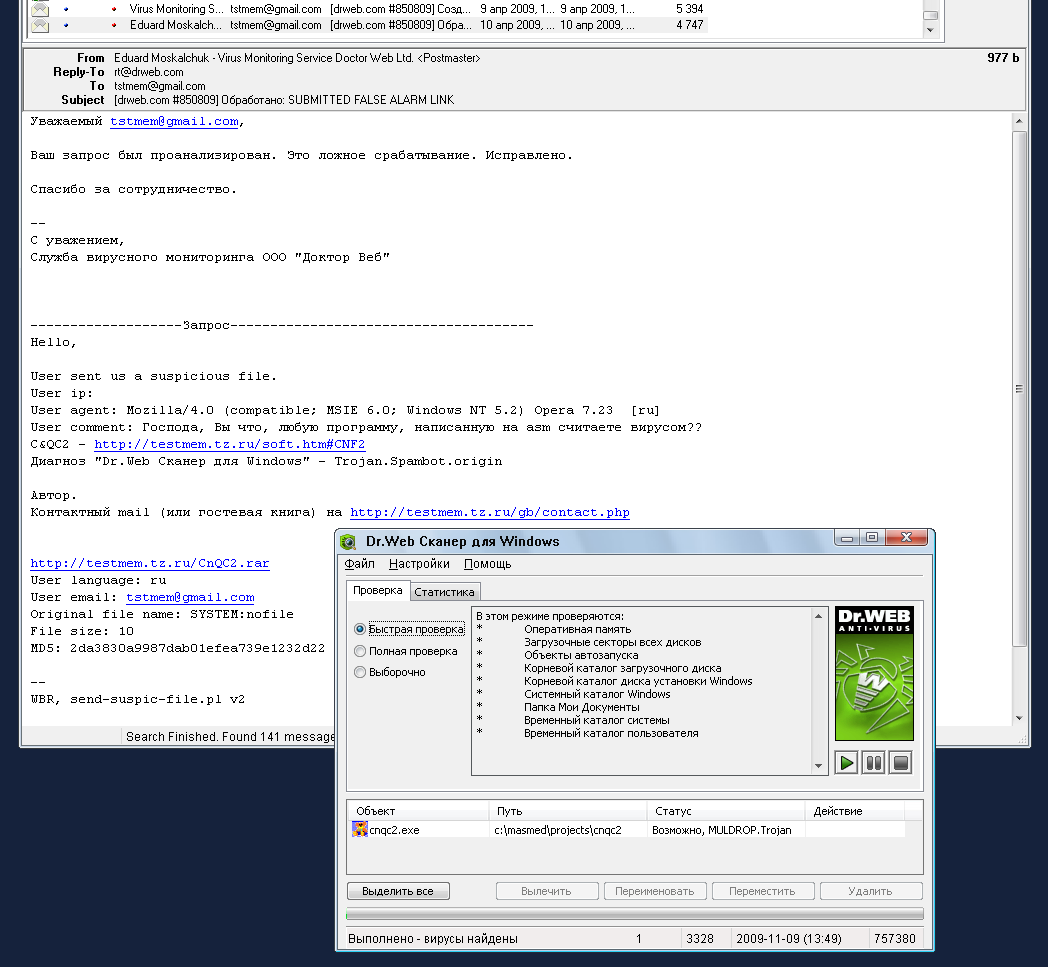Click email body scroll-up arrow
This screenshot has height=967, width=1048.
1019,121
